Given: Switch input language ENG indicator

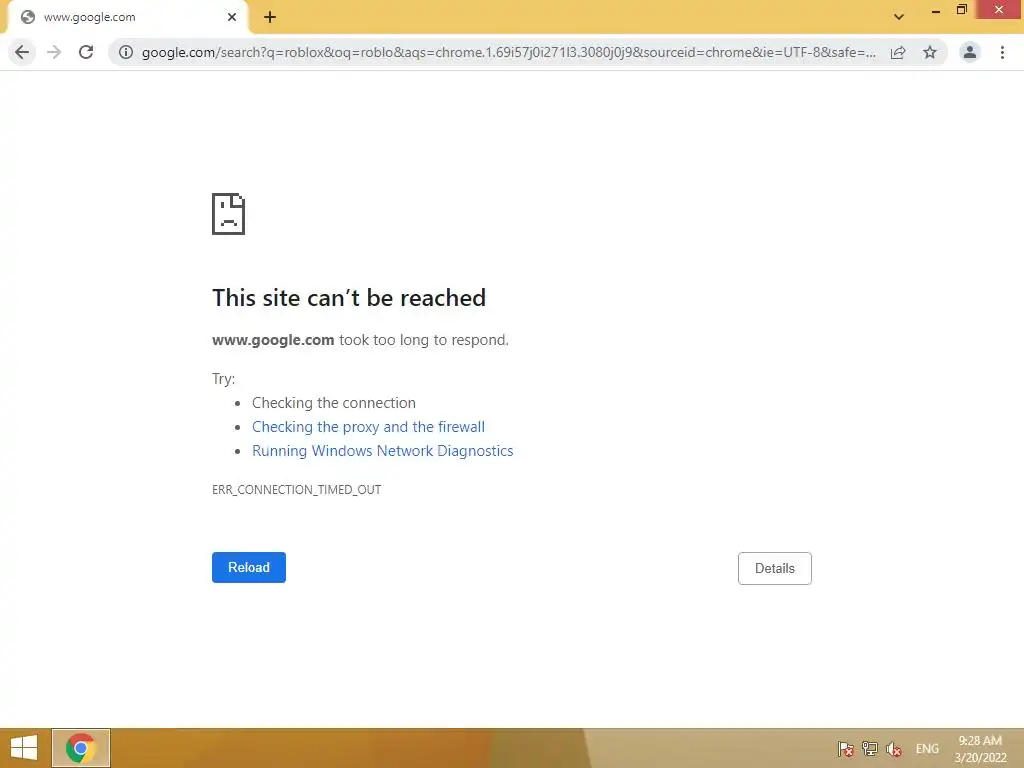Looking at the screenshot, I should coord(927,748).
